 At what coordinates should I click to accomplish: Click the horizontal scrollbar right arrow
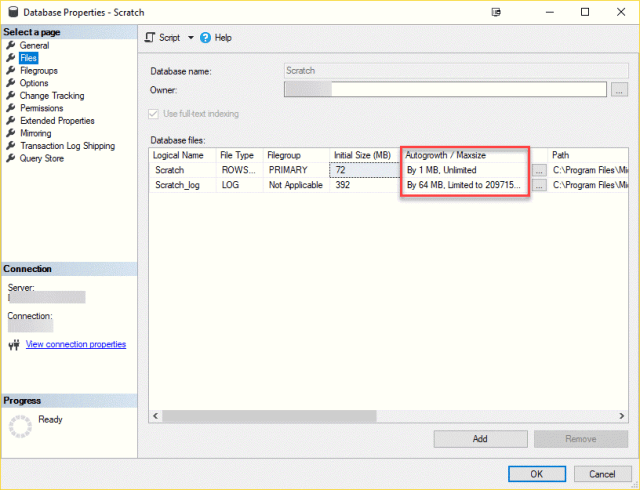click(x=622, y=416)
